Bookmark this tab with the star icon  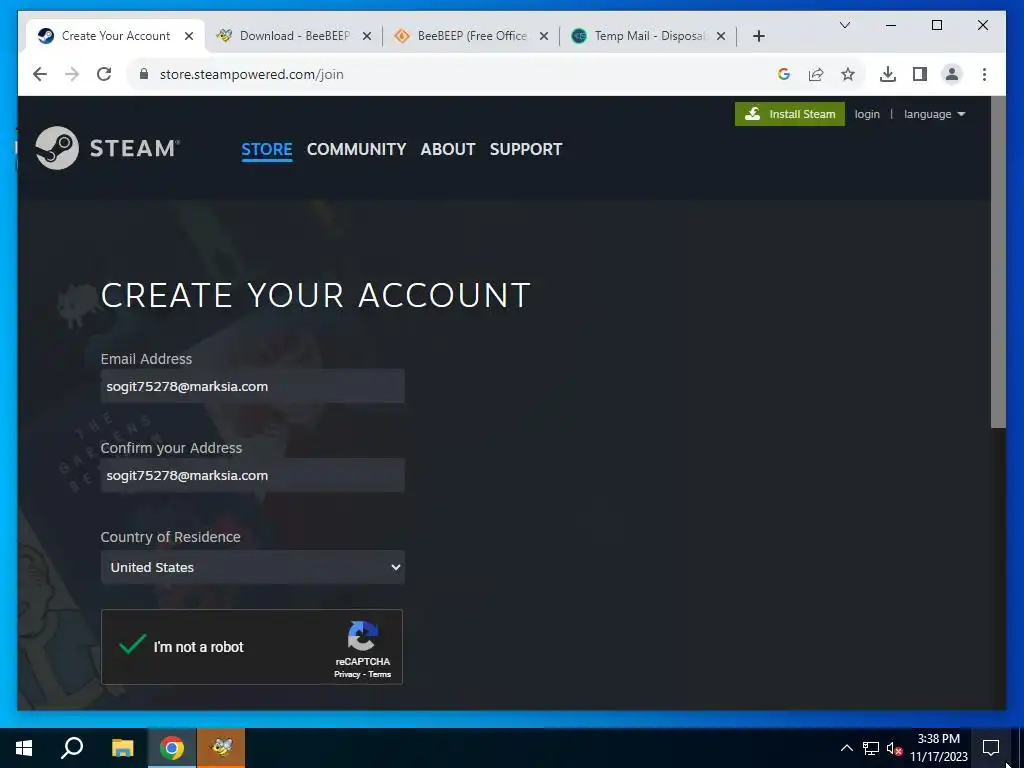848,74
